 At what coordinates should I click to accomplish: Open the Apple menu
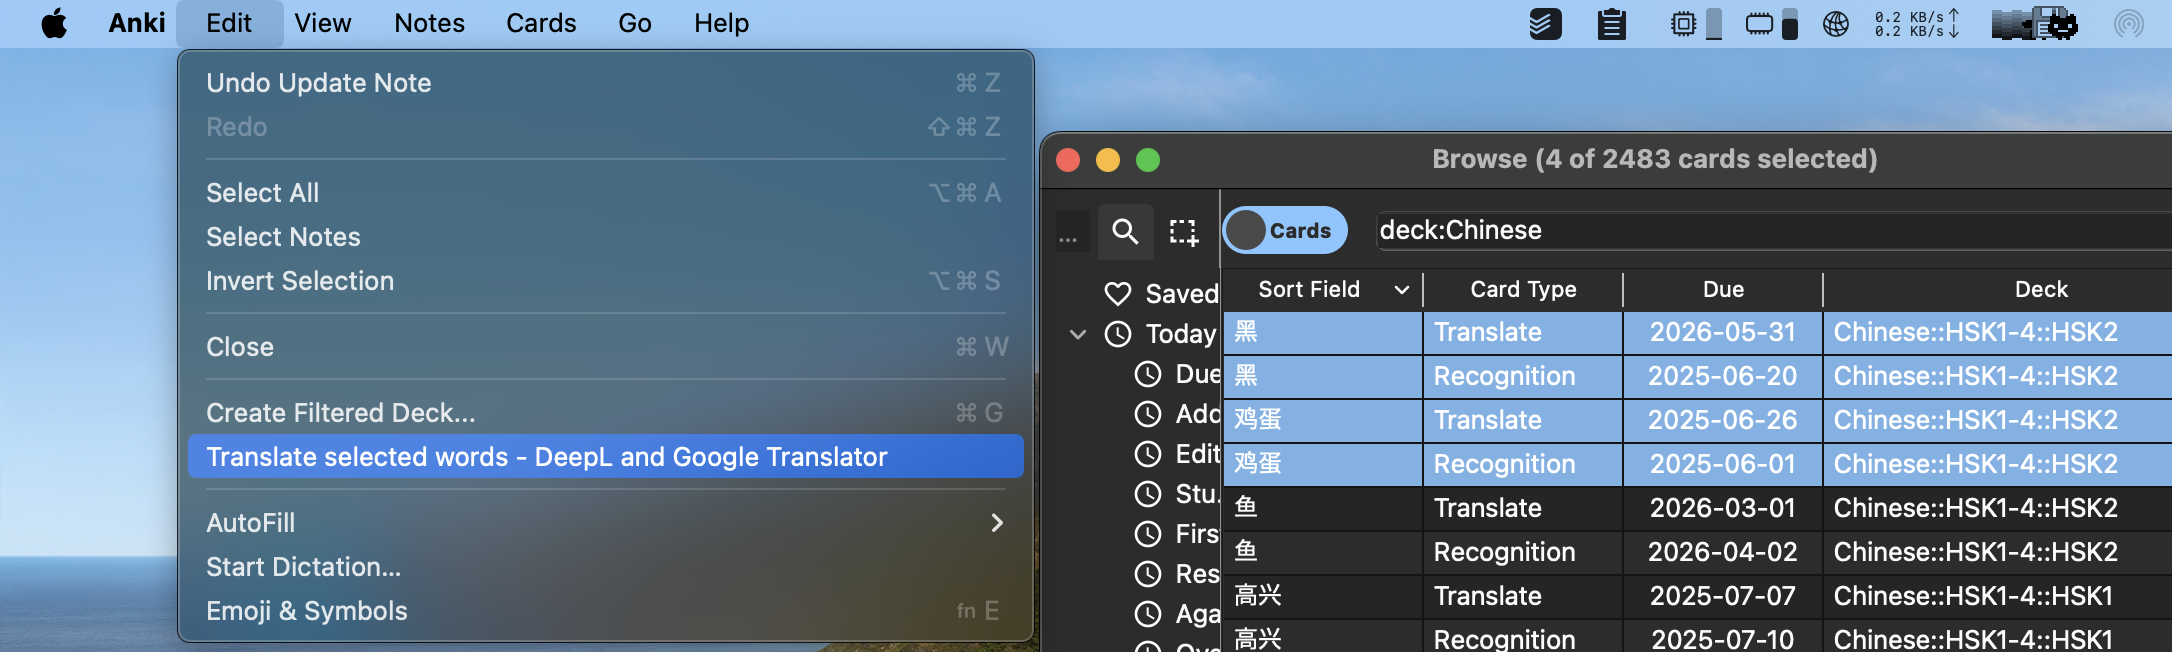[x=54, y=23]
